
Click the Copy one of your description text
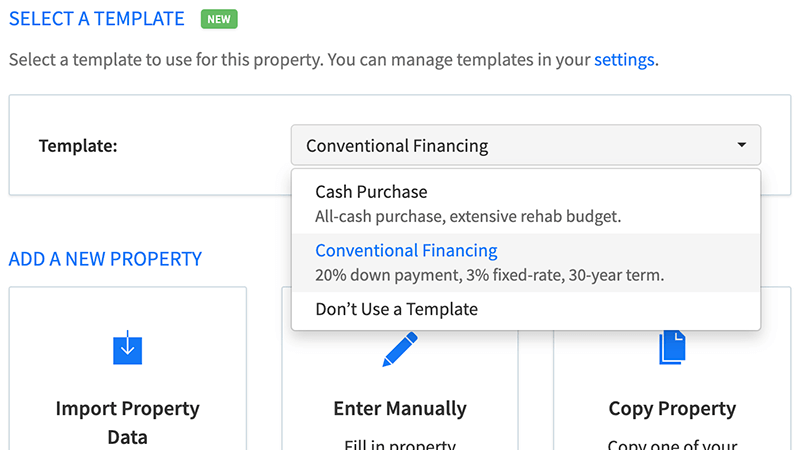tap(672, 444)
